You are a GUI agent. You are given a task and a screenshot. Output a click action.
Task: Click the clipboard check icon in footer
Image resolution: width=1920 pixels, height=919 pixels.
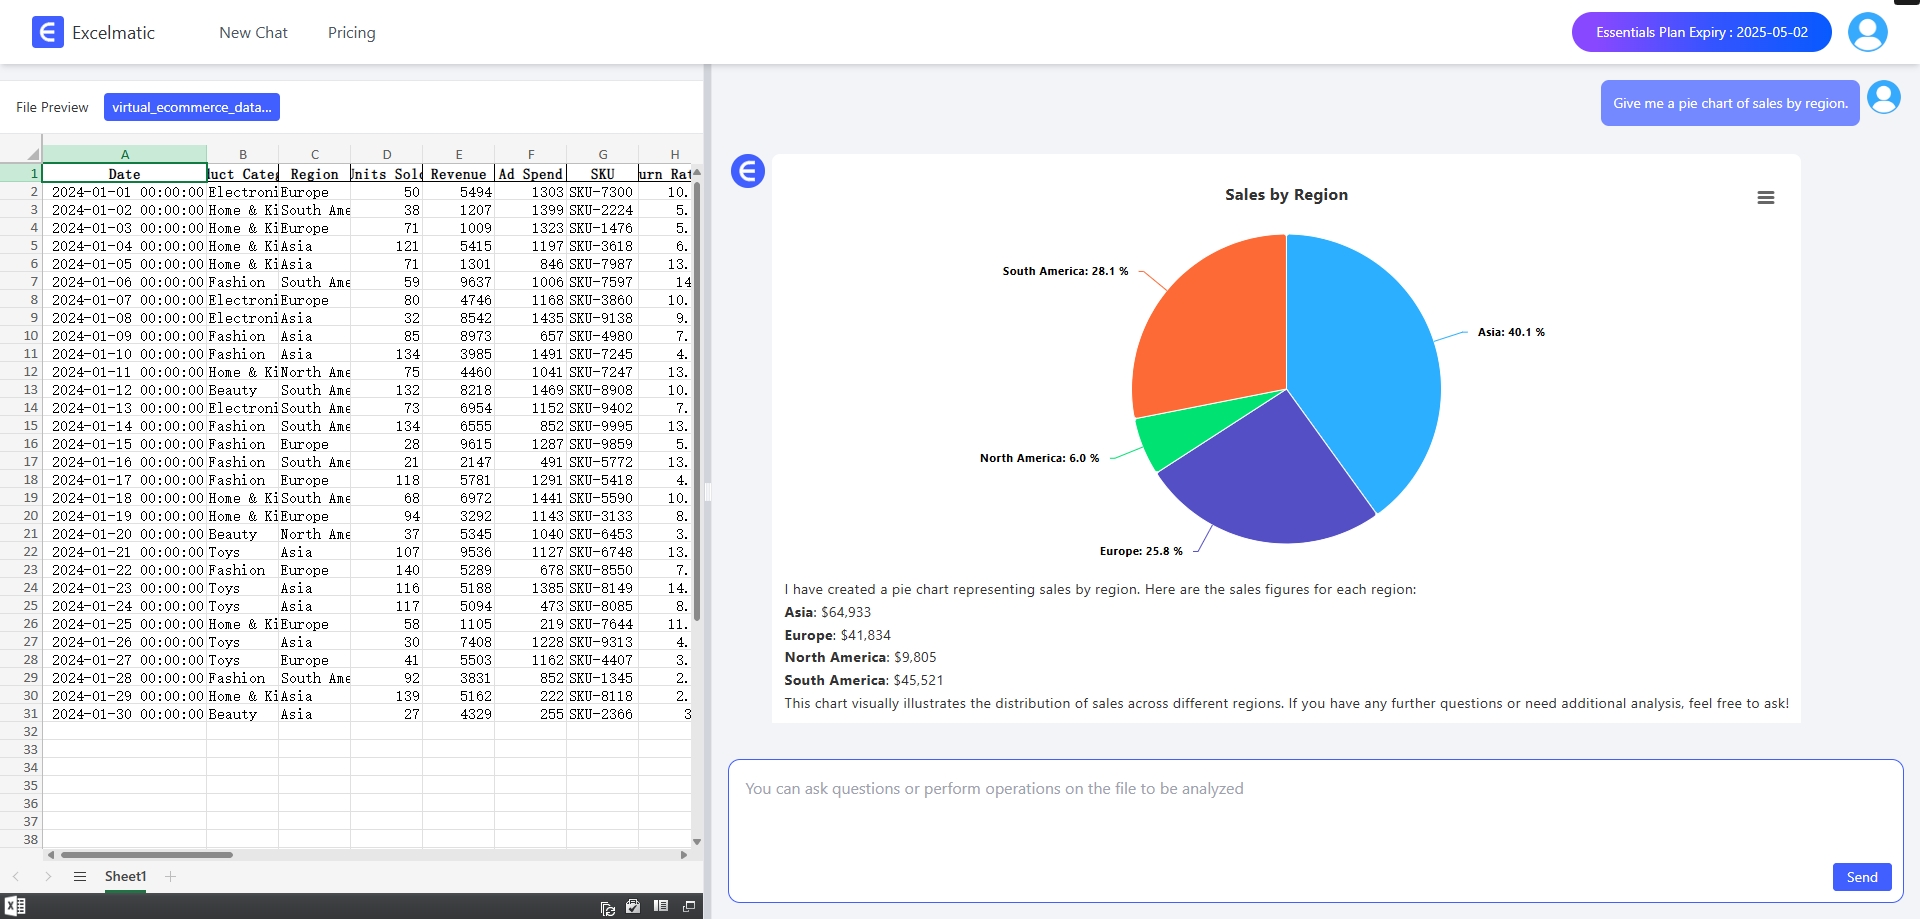[x=633, y=906]
